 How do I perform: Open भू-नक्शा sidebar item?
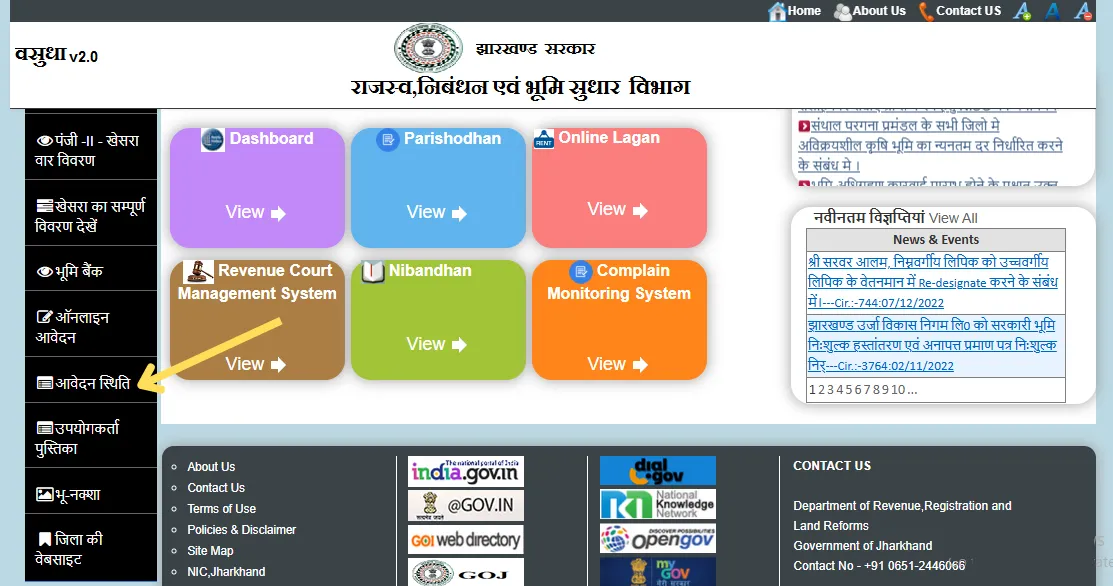[91, 494]
